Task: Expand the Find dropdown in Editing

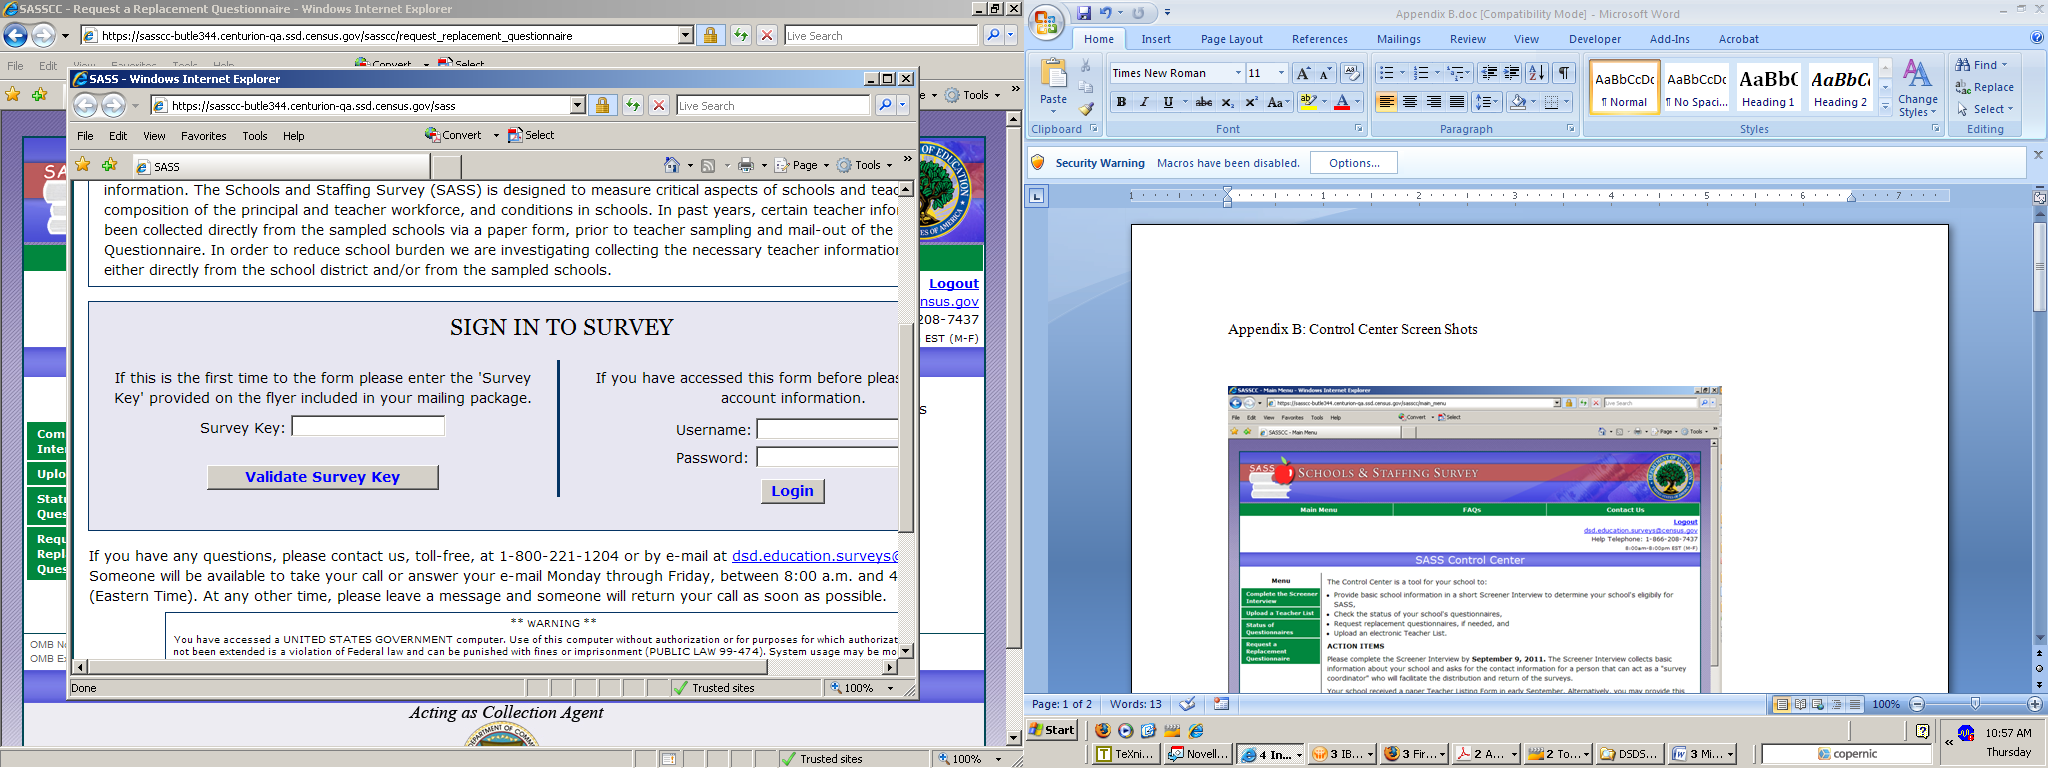Action: pyautogui.click(x=2004, y=65)
